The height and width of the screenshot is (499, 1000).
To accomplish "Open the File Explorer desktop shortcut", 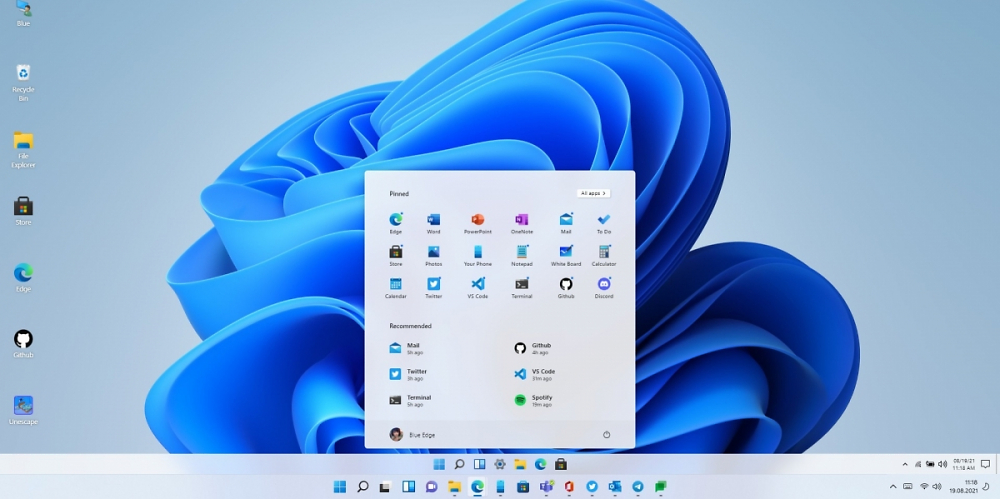I will (x=23, y=149).
